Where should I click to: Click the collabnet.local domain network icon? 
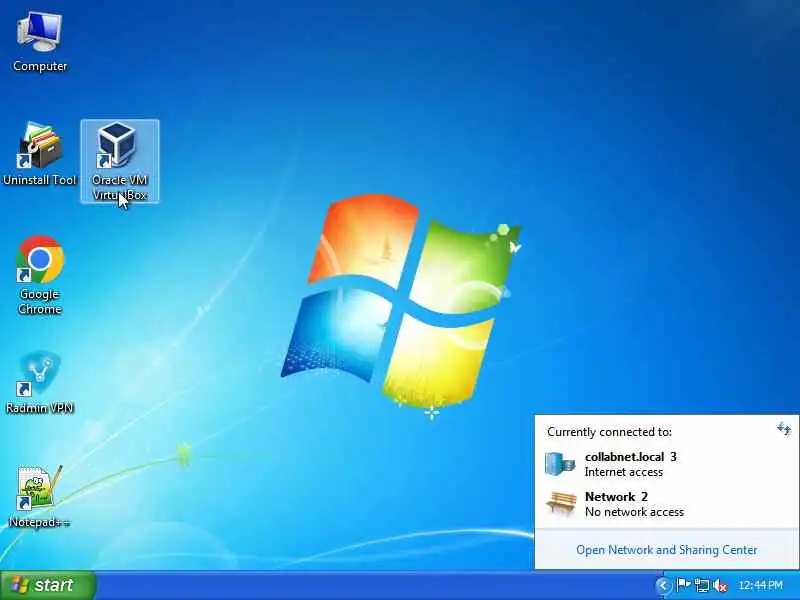pyautogui.click(x=560, y=464)
